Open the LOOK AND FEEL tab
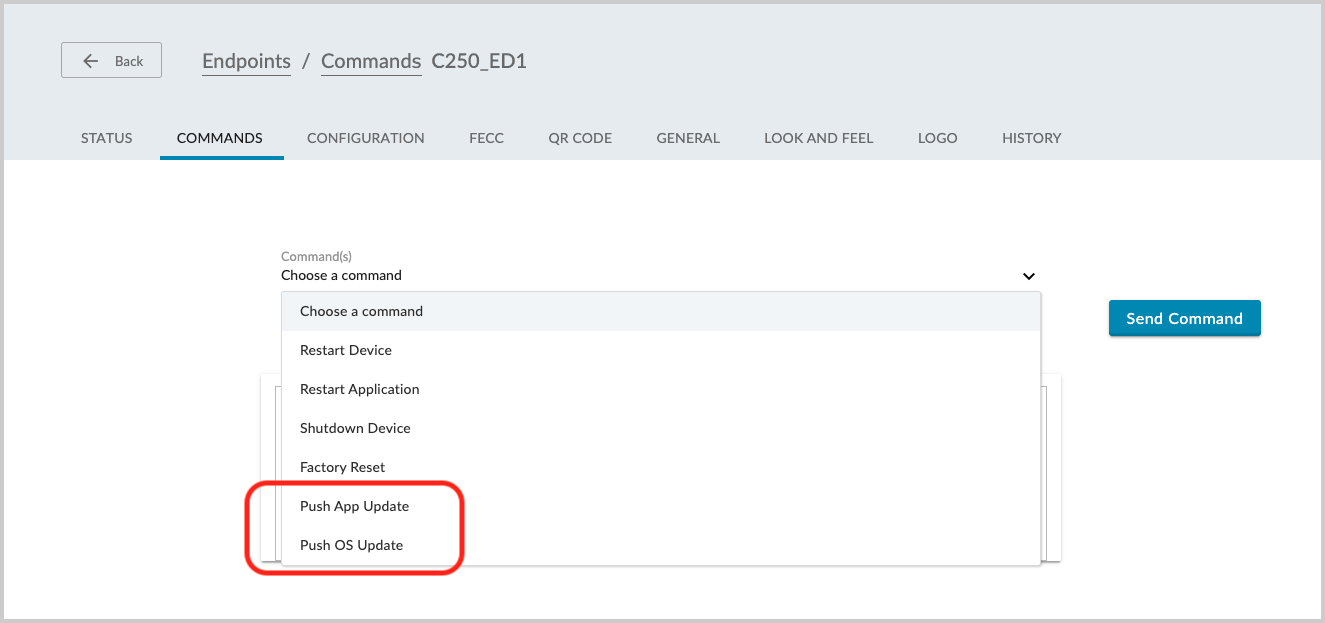Screen dimensions: 1325x623 pos(819,138)
